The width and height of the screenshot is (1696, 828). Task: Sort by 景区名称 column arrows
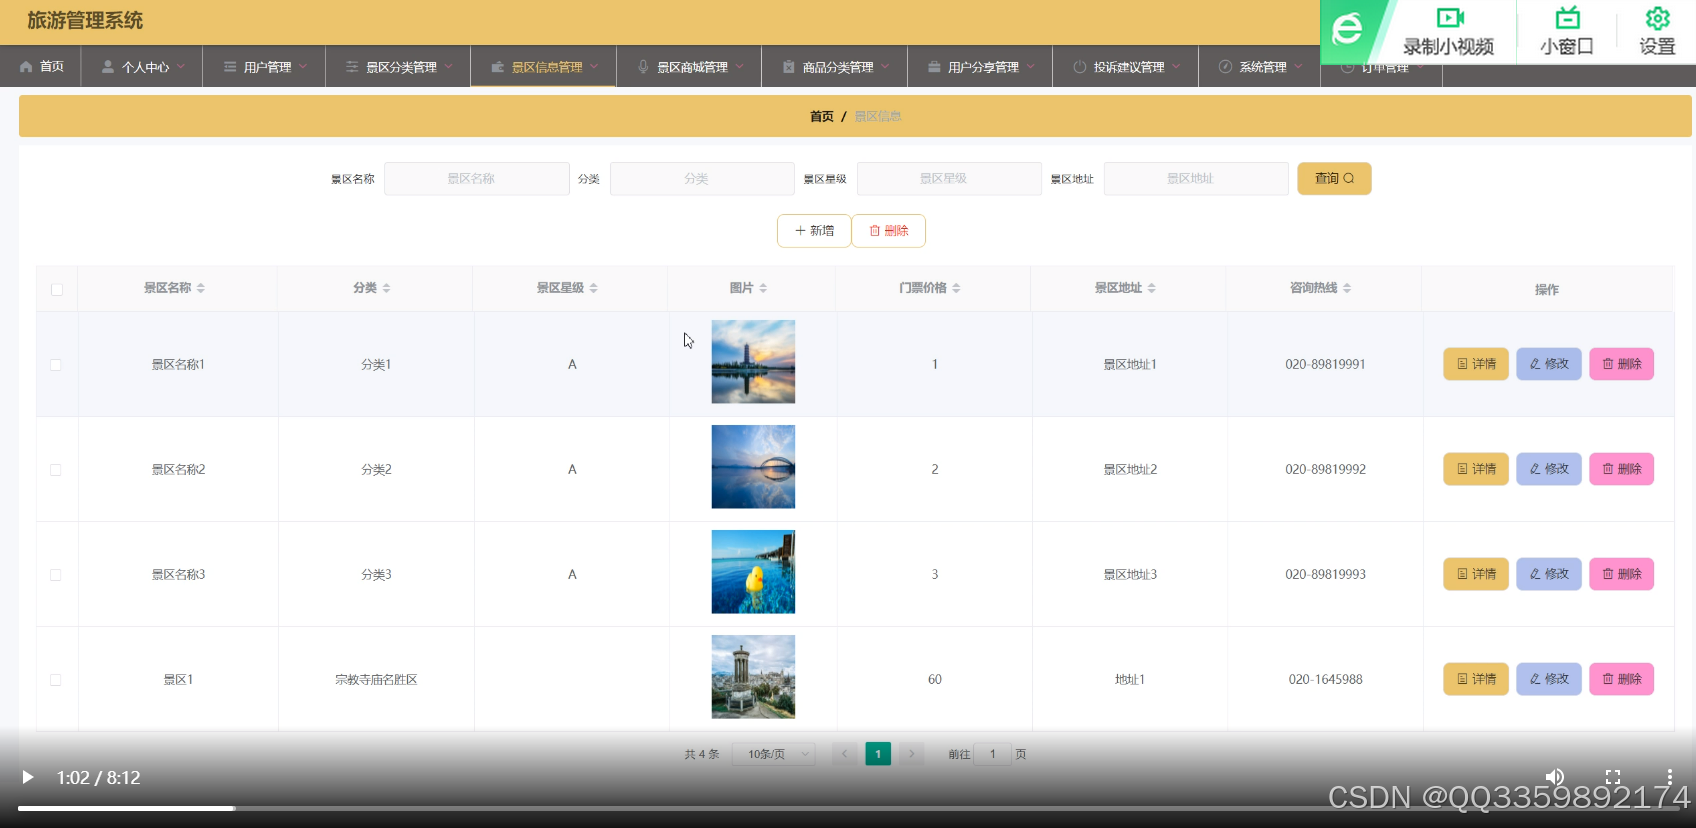201,288
